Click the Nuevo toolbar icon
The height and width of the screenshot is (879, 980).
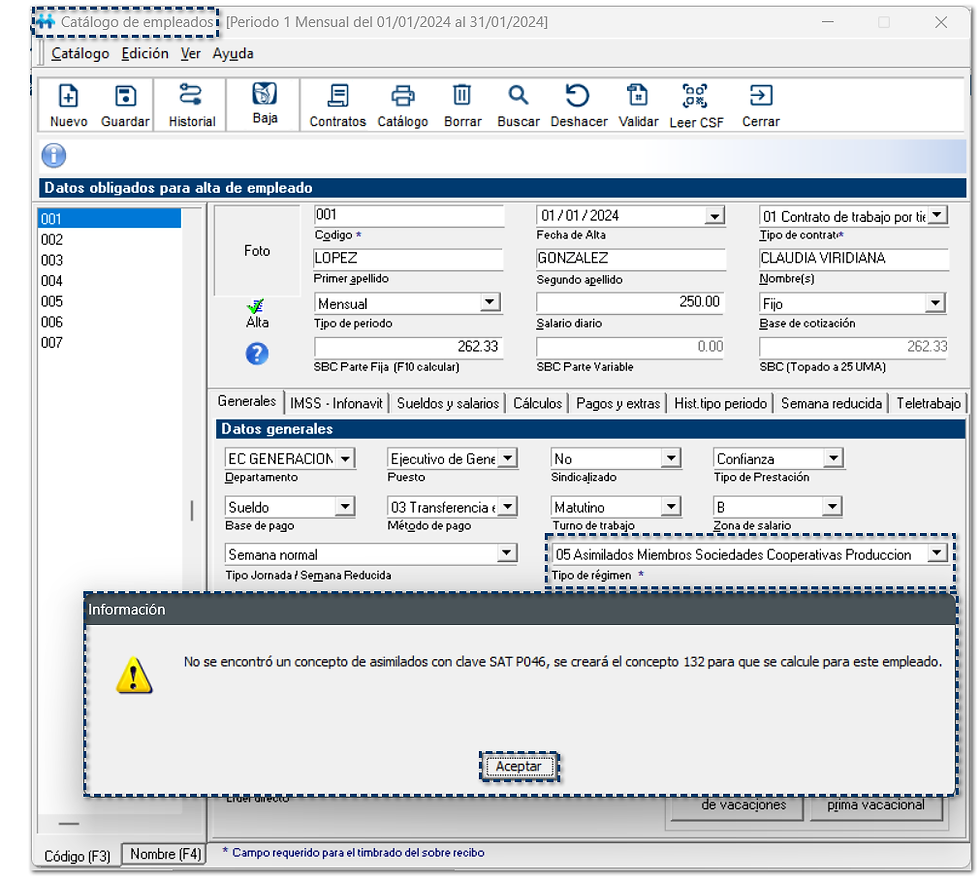pyautogui.click(x=68, y=97)
